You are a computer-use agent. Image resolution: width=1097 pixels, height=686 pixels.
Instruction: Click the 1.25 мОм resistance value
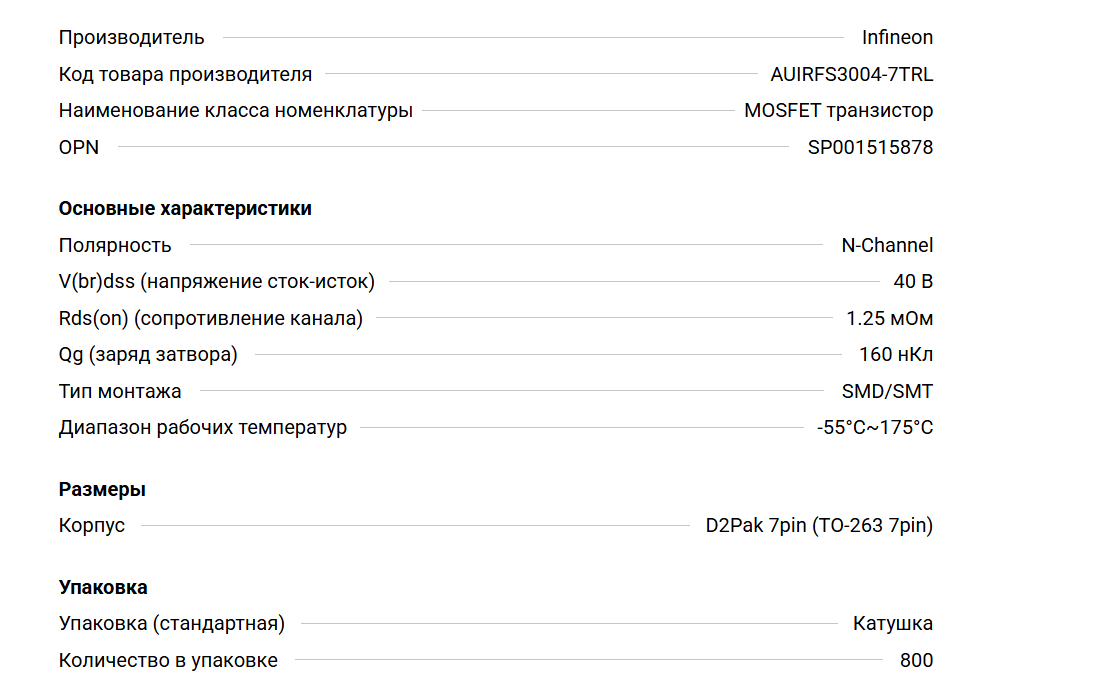(889, 319)
